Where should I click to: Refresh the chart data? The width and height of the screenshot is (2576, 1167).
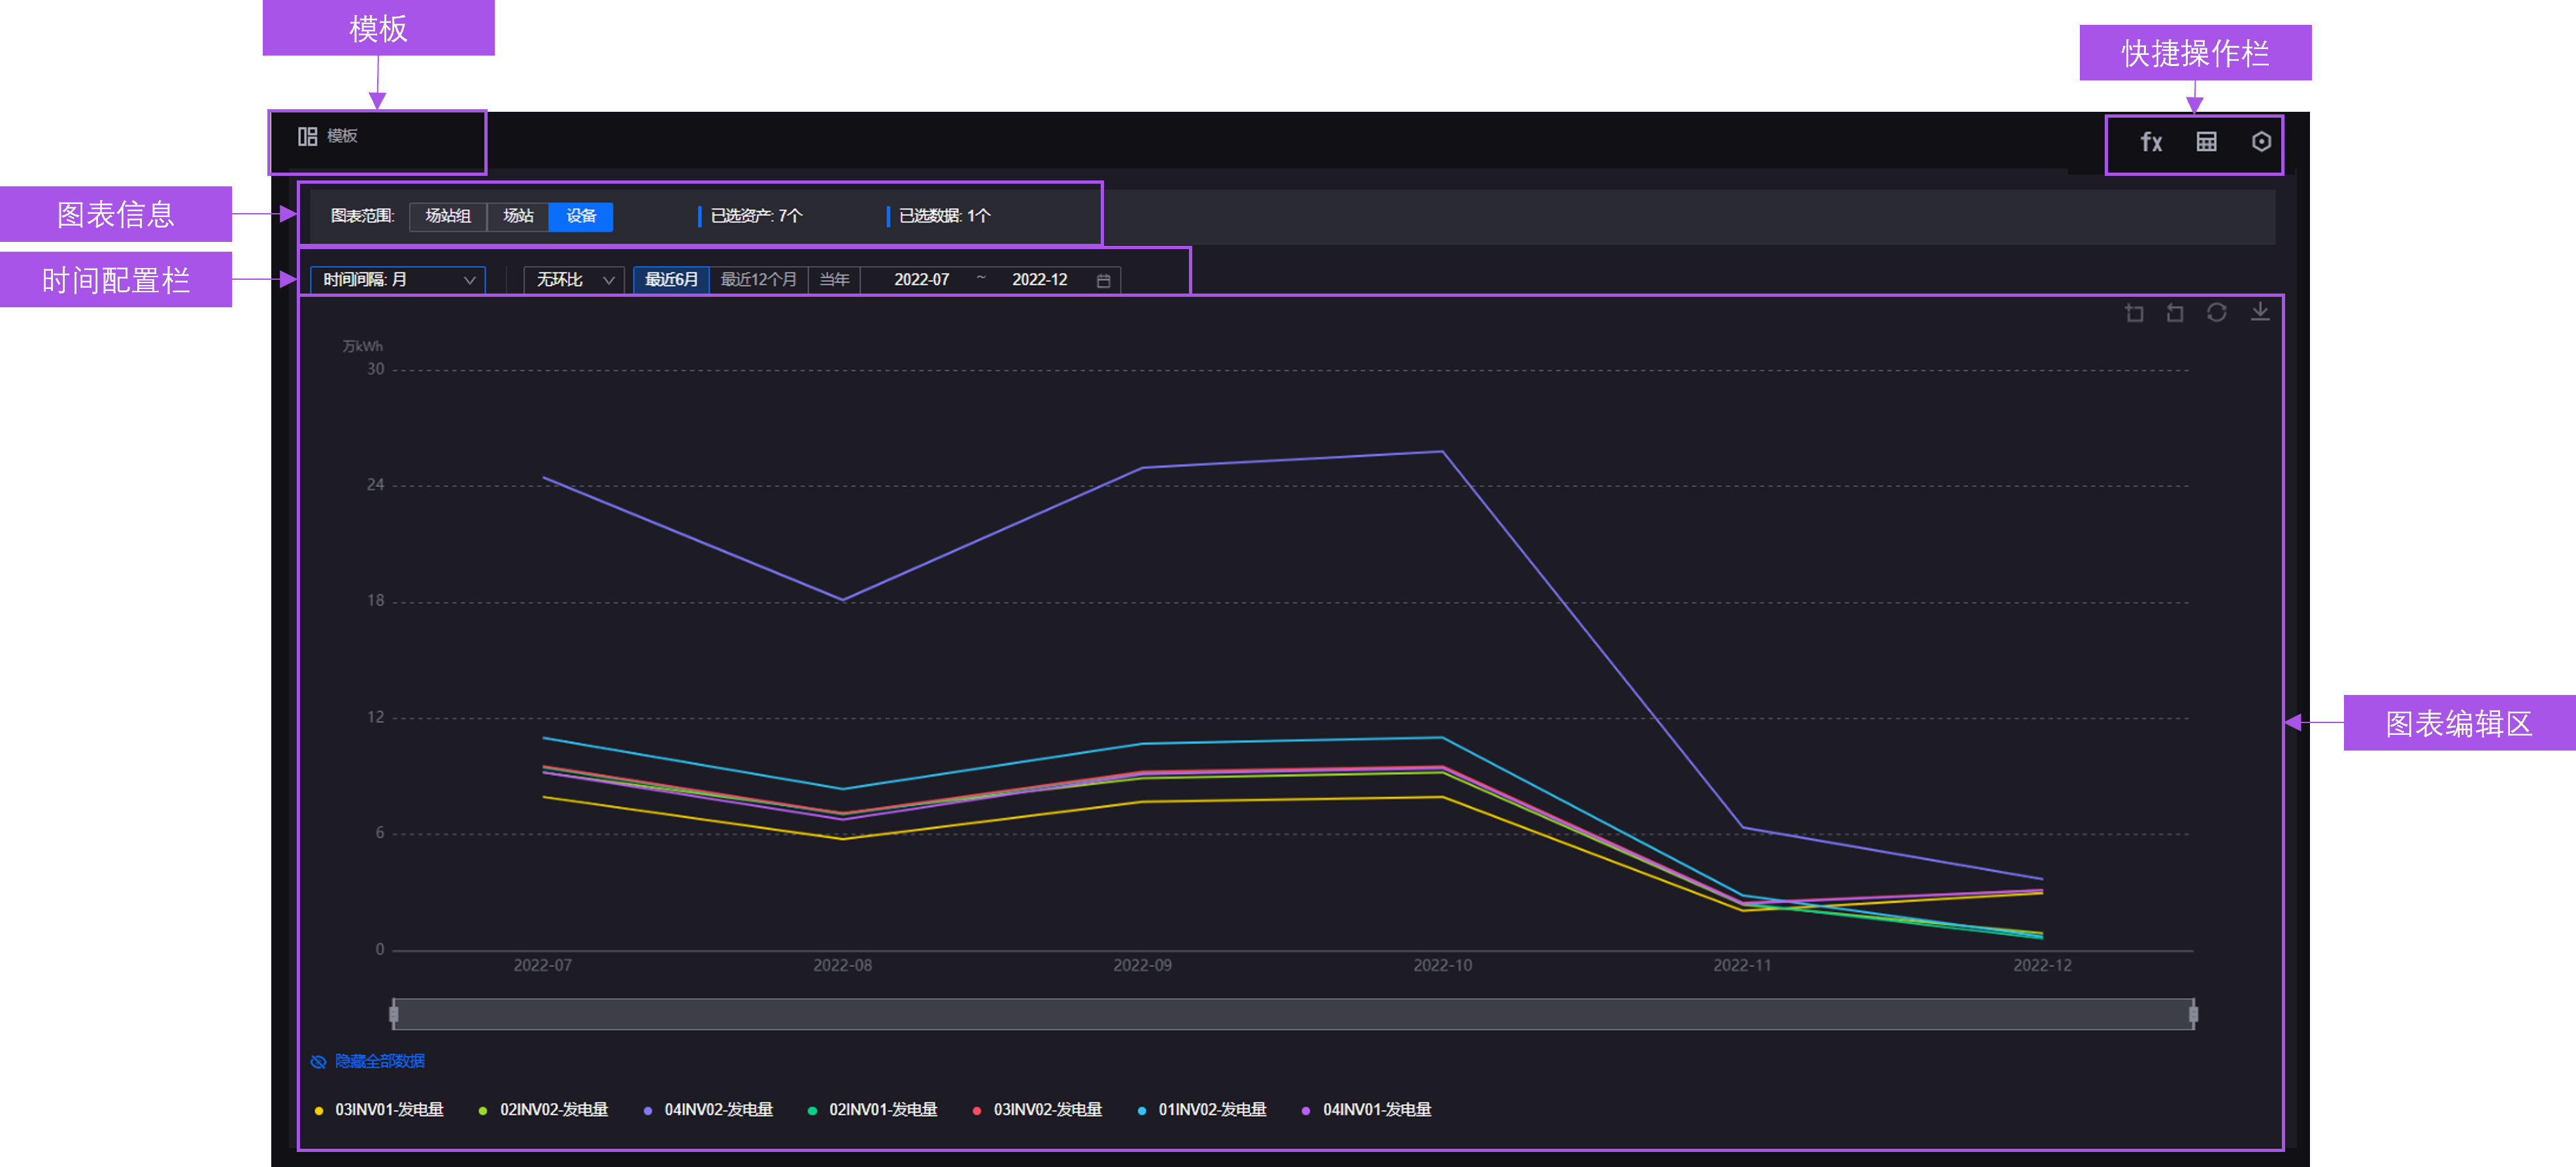point(2218,312)
